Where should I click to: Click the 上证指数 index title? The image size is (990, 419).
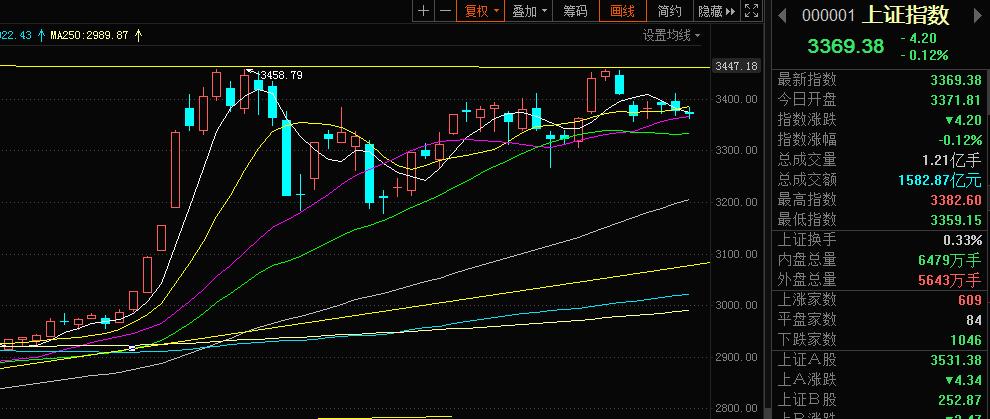pos(905,14)
